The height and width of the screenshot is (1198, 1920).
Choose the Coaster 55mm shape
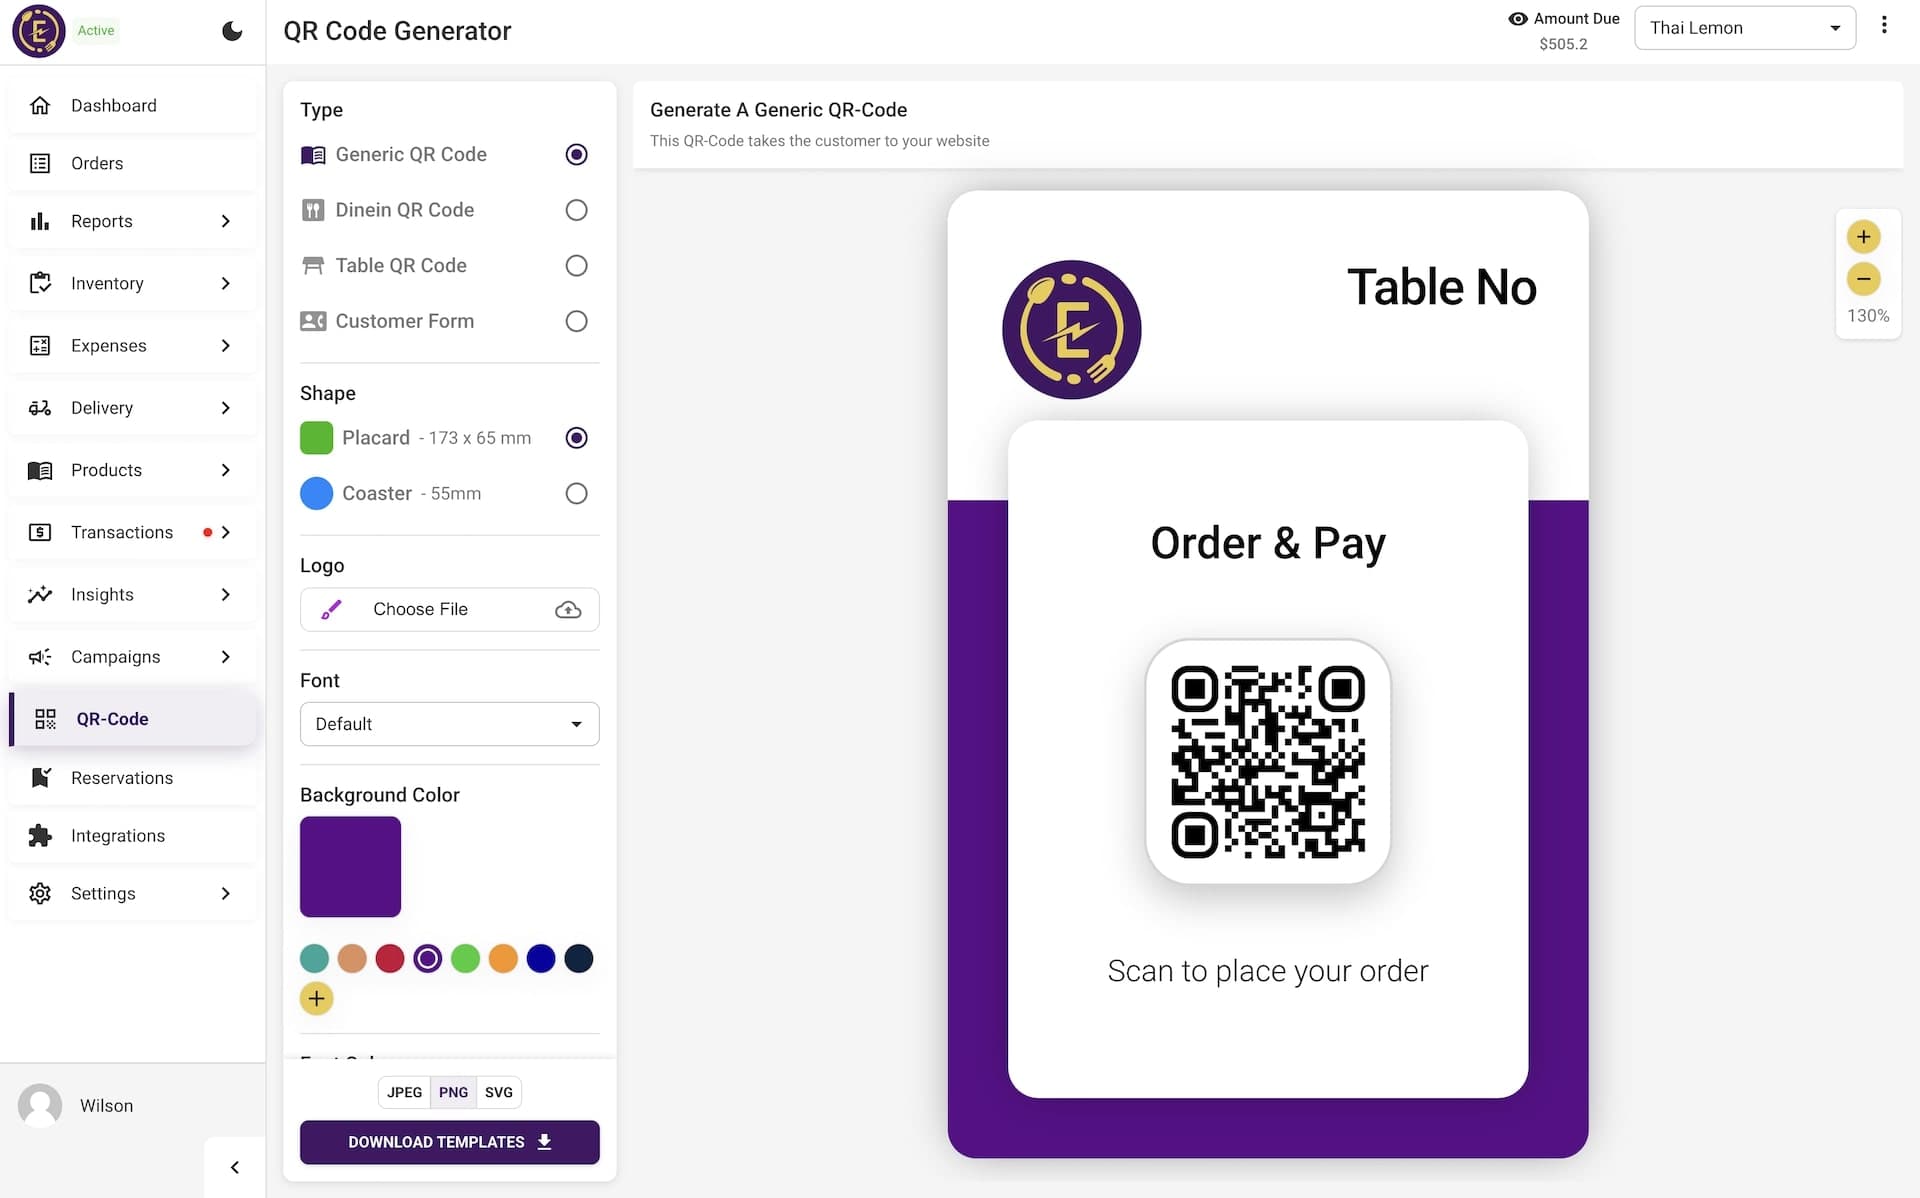tap(576, 494)
